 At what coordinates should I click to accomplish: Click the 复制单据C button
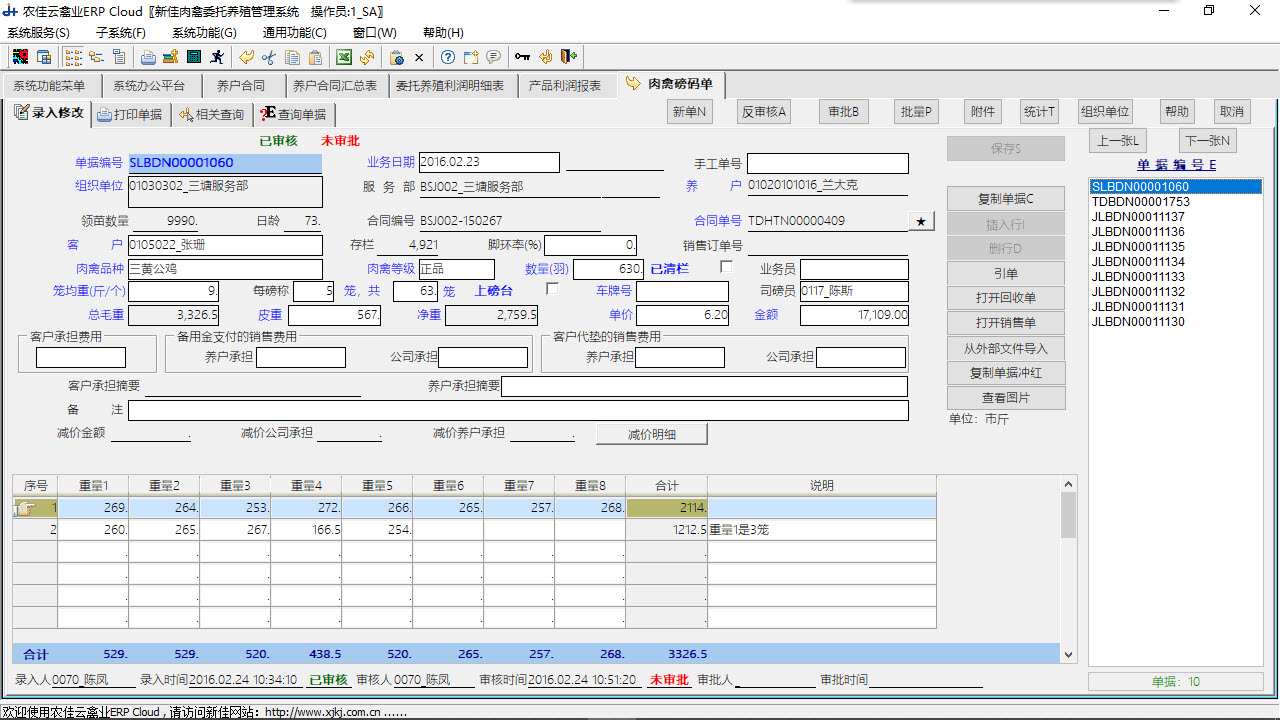point(1005,199)
